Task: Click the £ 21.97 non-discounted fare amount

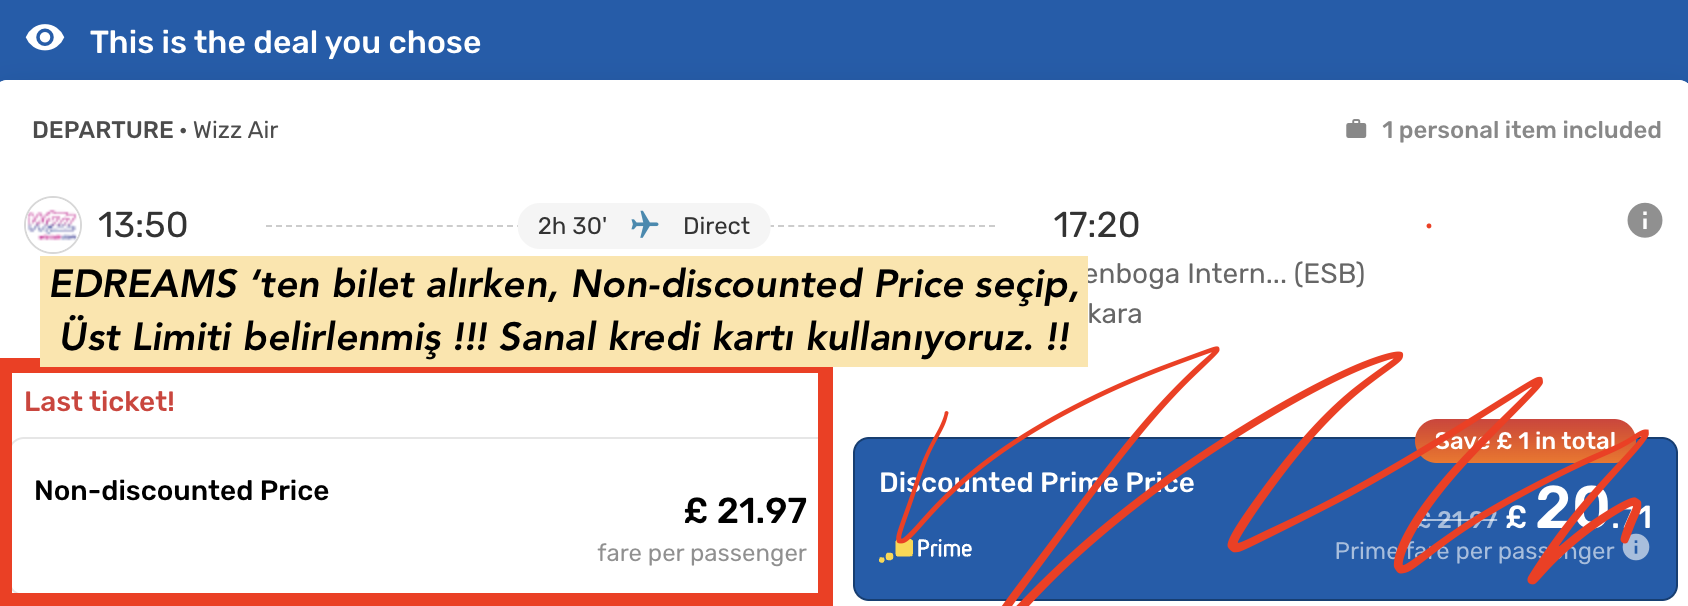Action: (x=745, y=511)
